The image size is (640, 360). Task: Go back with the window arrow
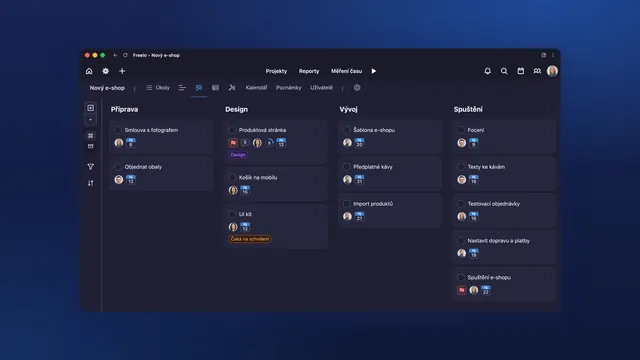(115, 55)
